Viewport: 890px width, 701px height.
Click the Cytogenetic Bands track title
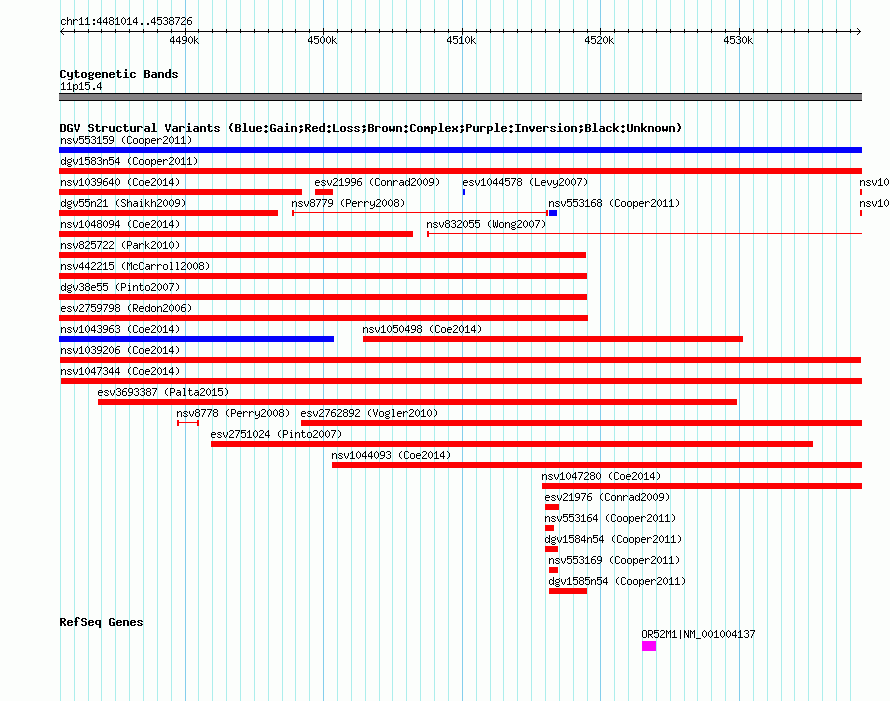coord(119,74)
